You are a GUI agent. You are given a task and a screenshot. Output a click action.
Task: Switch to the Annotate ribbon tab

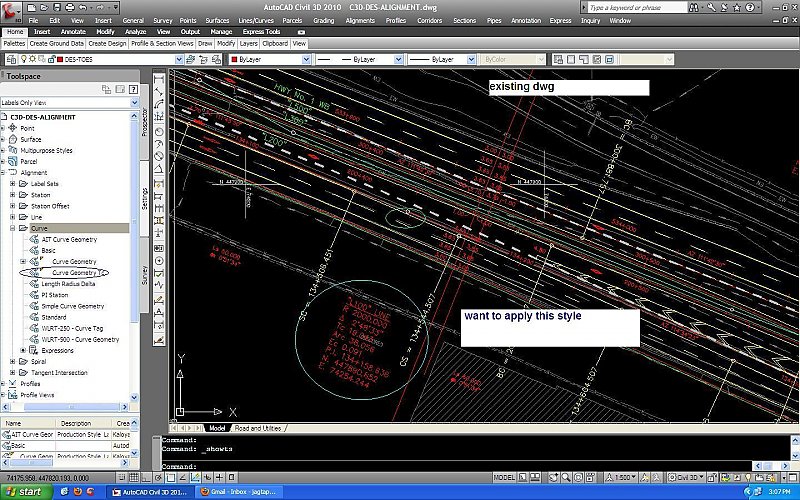click(73, 32)
